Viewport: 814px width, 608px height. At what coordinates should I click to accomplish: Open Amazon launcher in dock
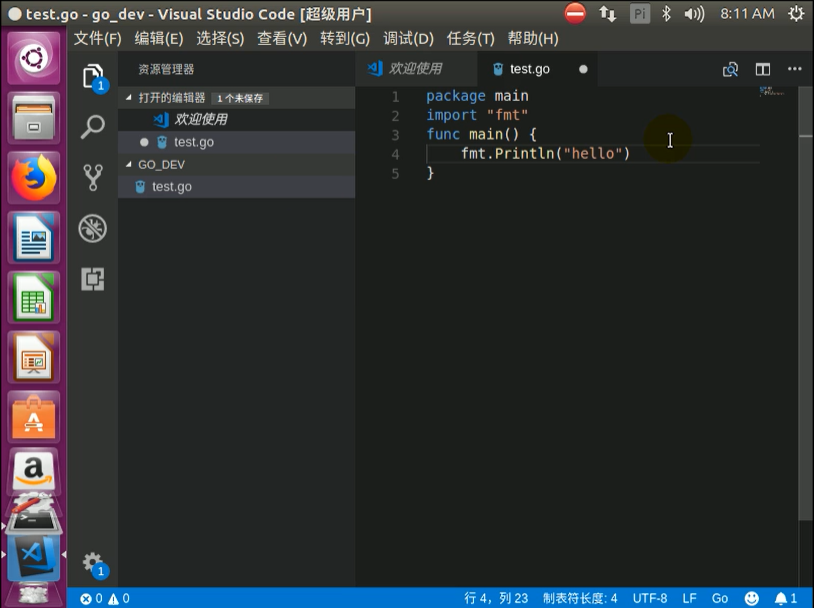pos(34,470)
